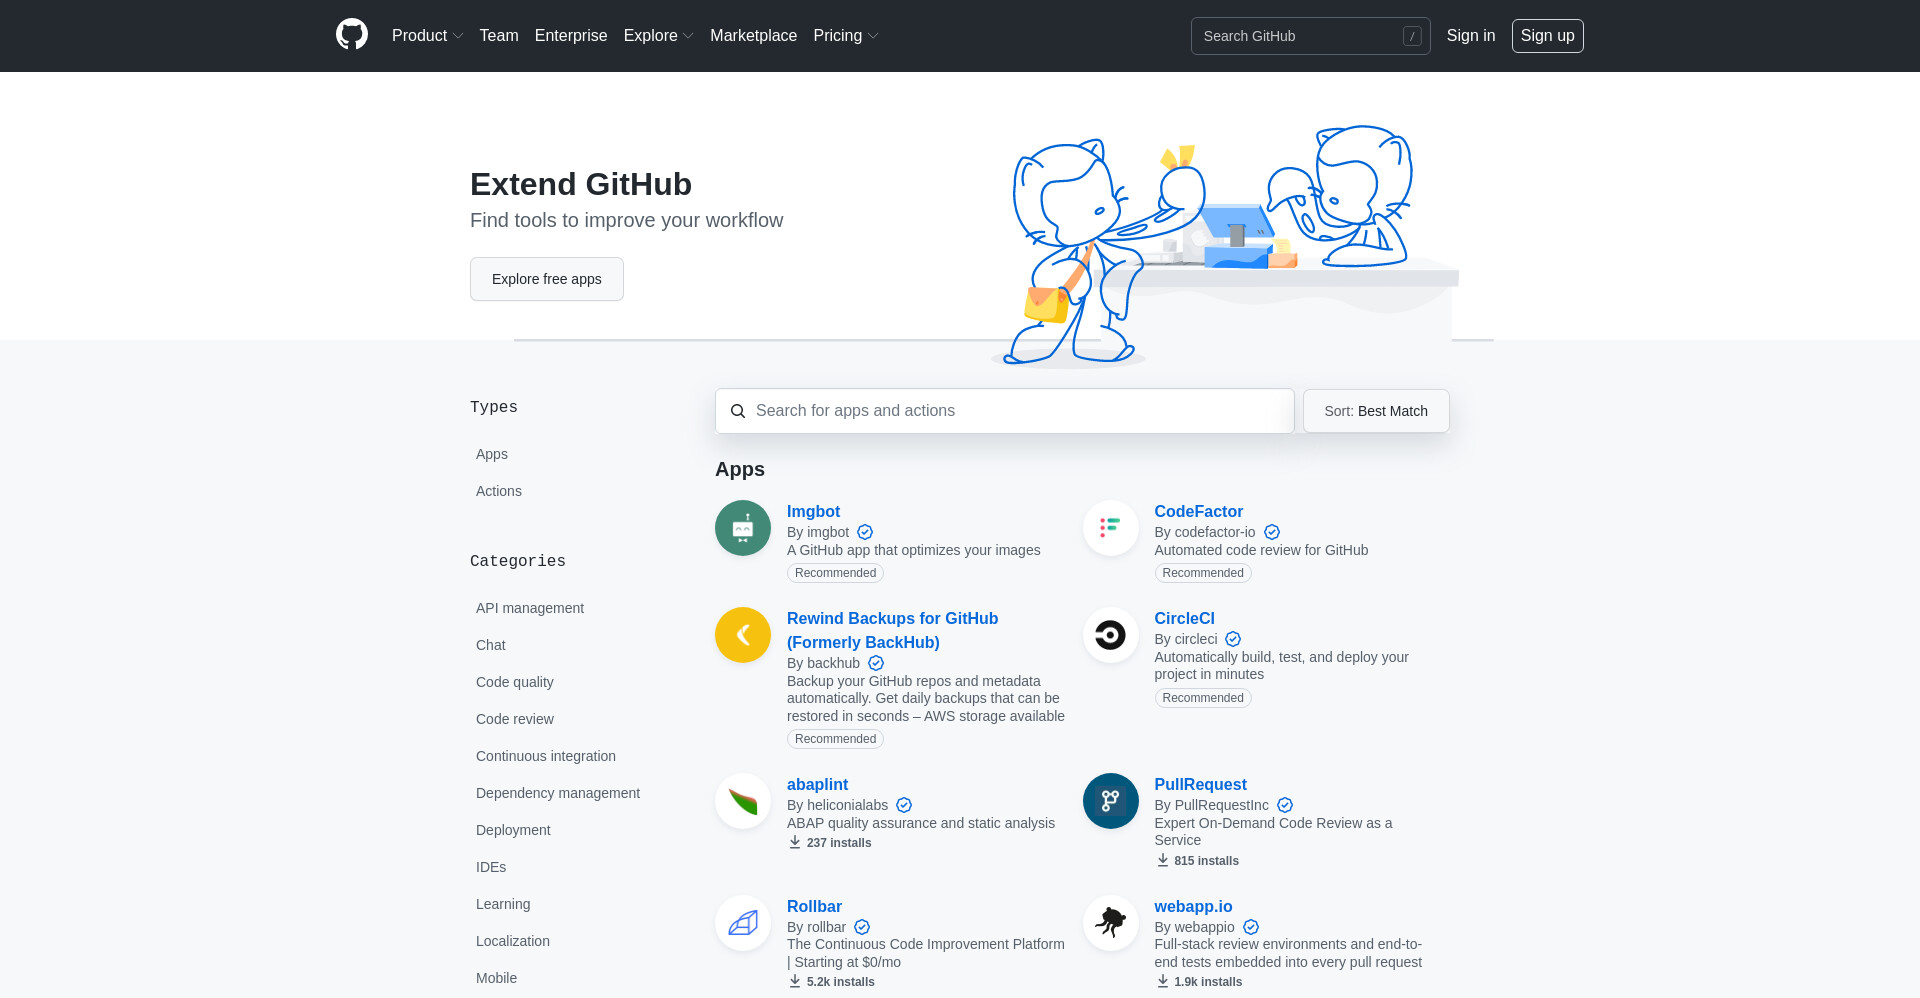Open the Team nav item
This screenshot has width=1920, height=998.
point(499,35)
